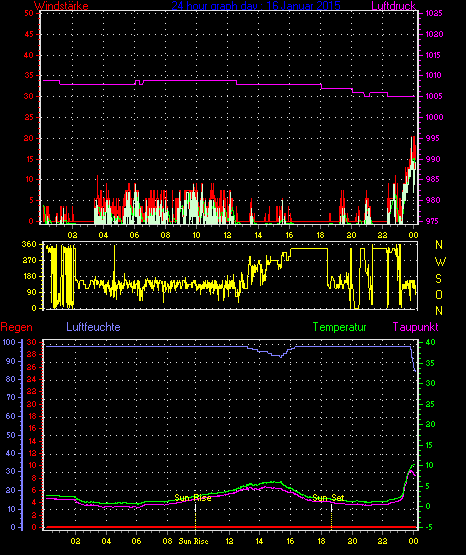The height and width of the screenshot is (555, 466).
Task: Click the yellow O compass letter
Action: (439, 294)
